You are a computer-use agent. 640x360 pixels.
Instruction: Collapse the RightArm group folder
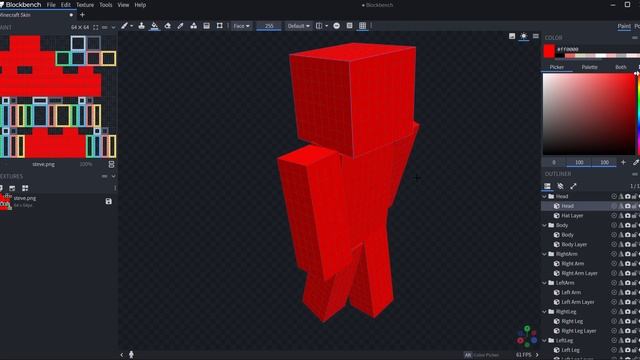[544, 254]
